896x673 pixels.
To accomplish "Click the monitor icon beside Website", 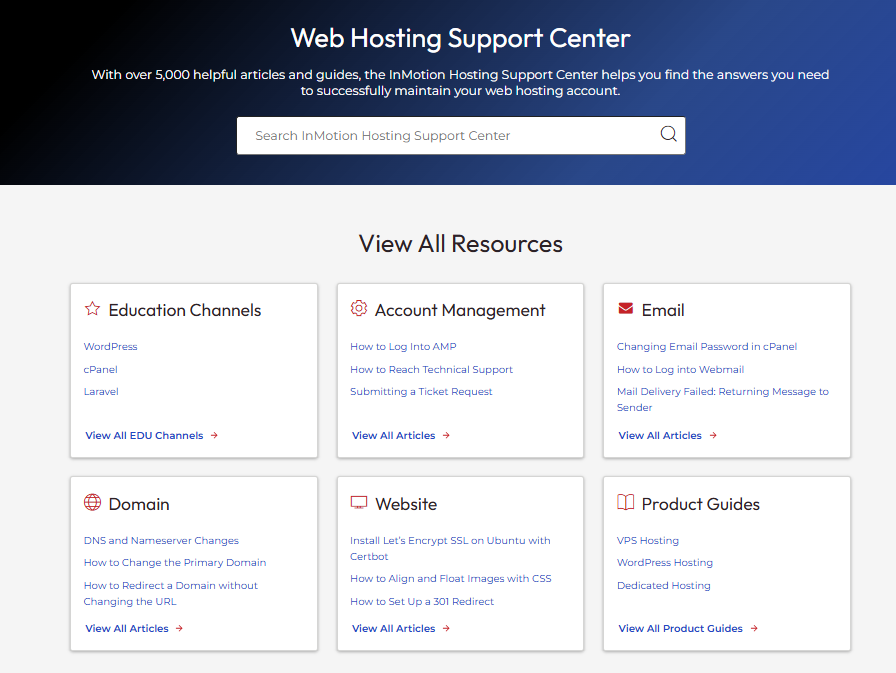I will pyautogui.click(x=358, y=503).
